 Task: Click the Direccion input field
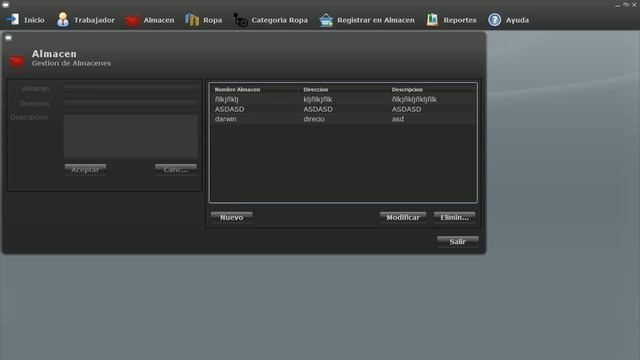131,103
